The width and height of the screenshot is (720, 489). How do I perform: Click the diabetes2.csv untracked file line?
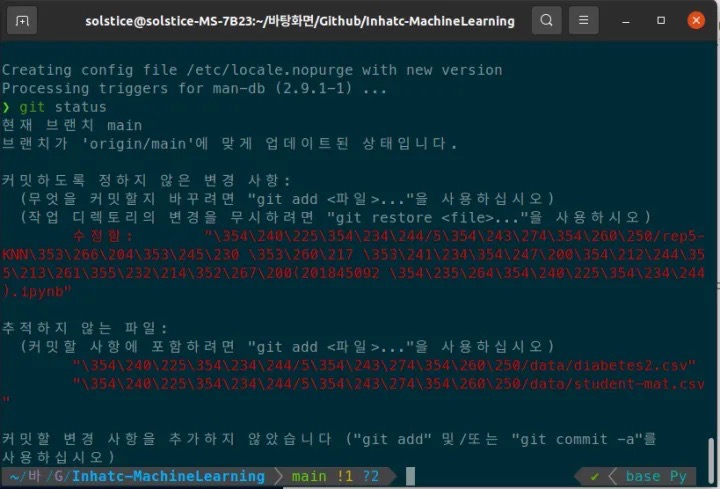[x=384, y=365]
